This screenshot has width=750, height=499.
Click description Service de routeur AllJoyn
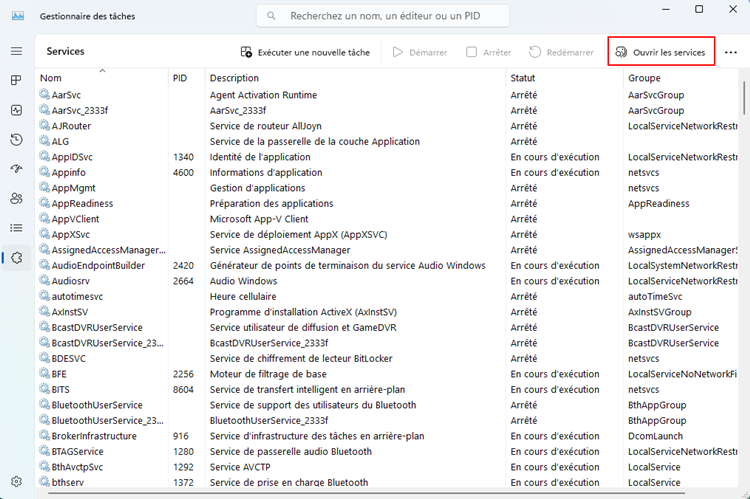265,126
